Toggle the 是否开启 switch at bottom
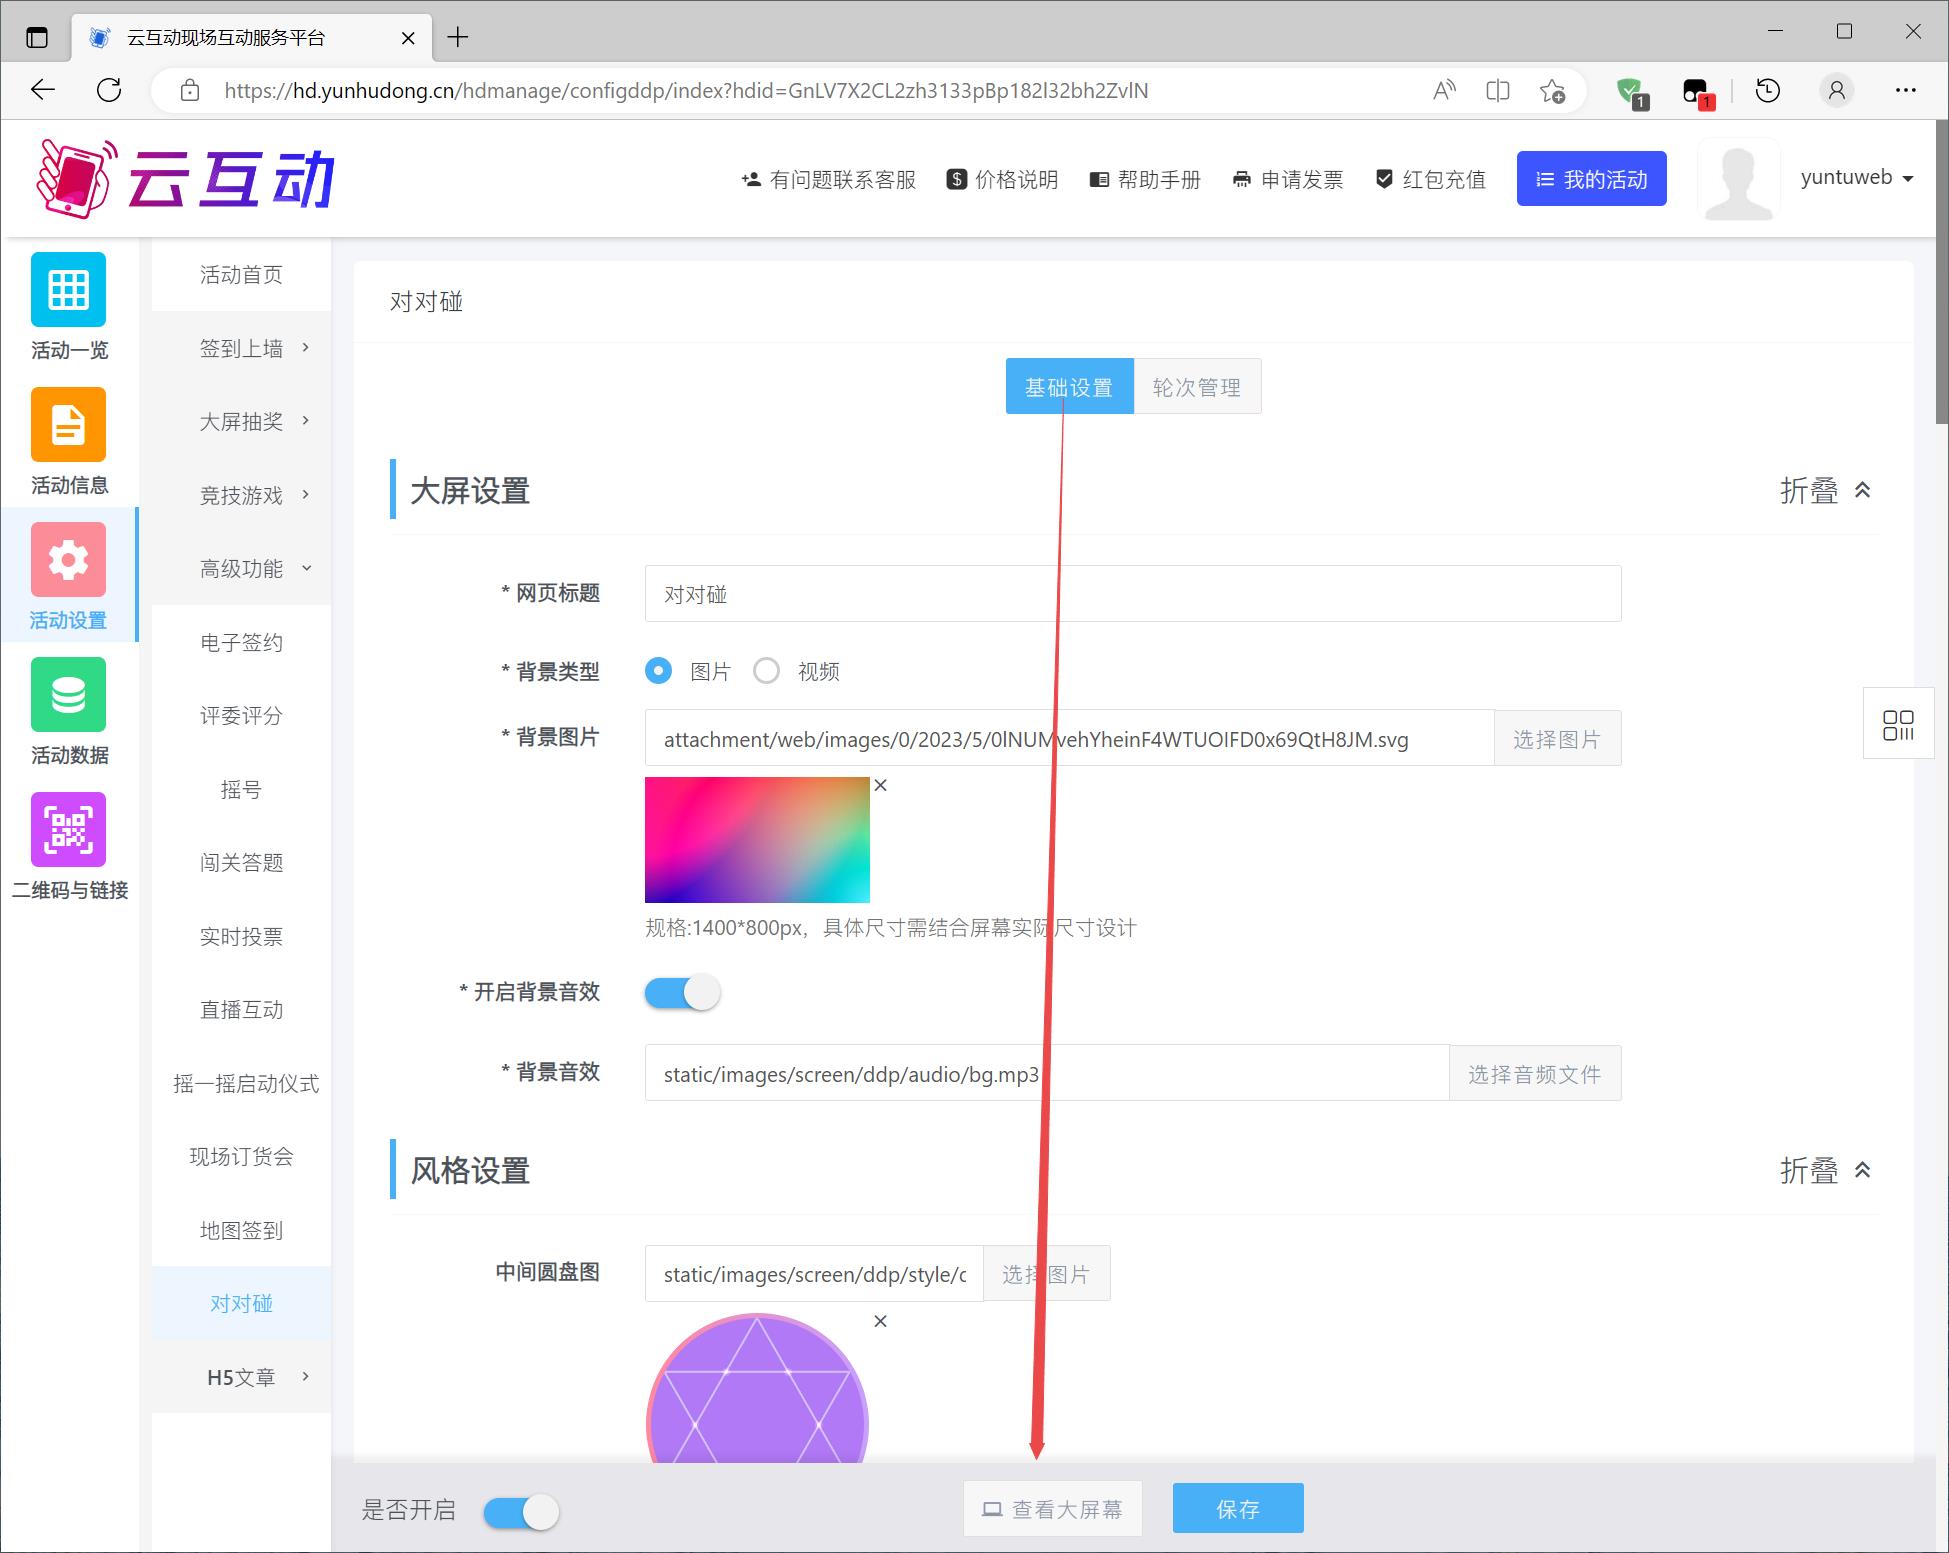The width and height of the screenshot is (1949, 1553). click(521, 1512)
